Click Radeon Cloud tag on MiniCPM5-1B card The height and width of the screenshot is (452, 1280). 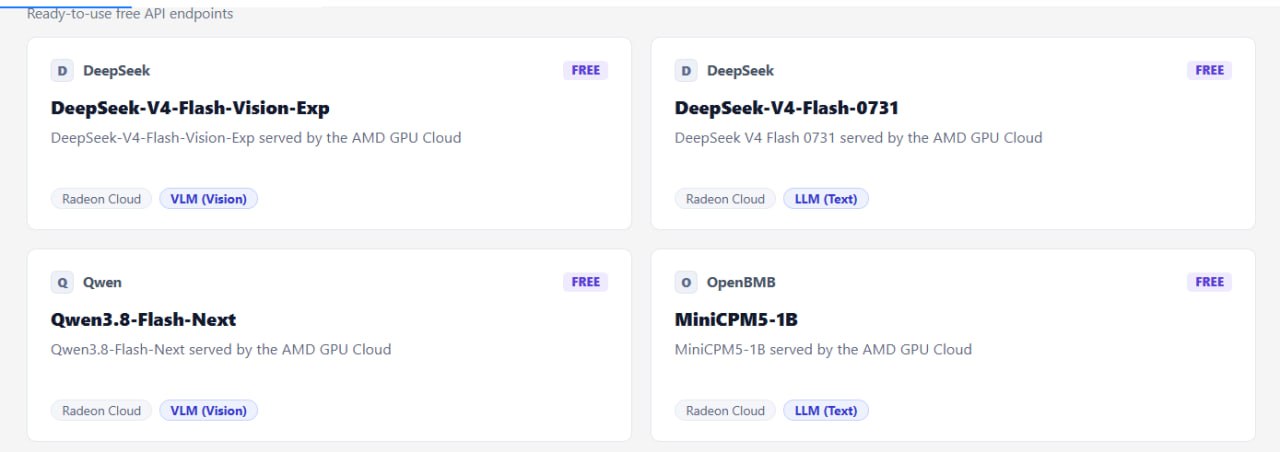click(x=726, y=411)
